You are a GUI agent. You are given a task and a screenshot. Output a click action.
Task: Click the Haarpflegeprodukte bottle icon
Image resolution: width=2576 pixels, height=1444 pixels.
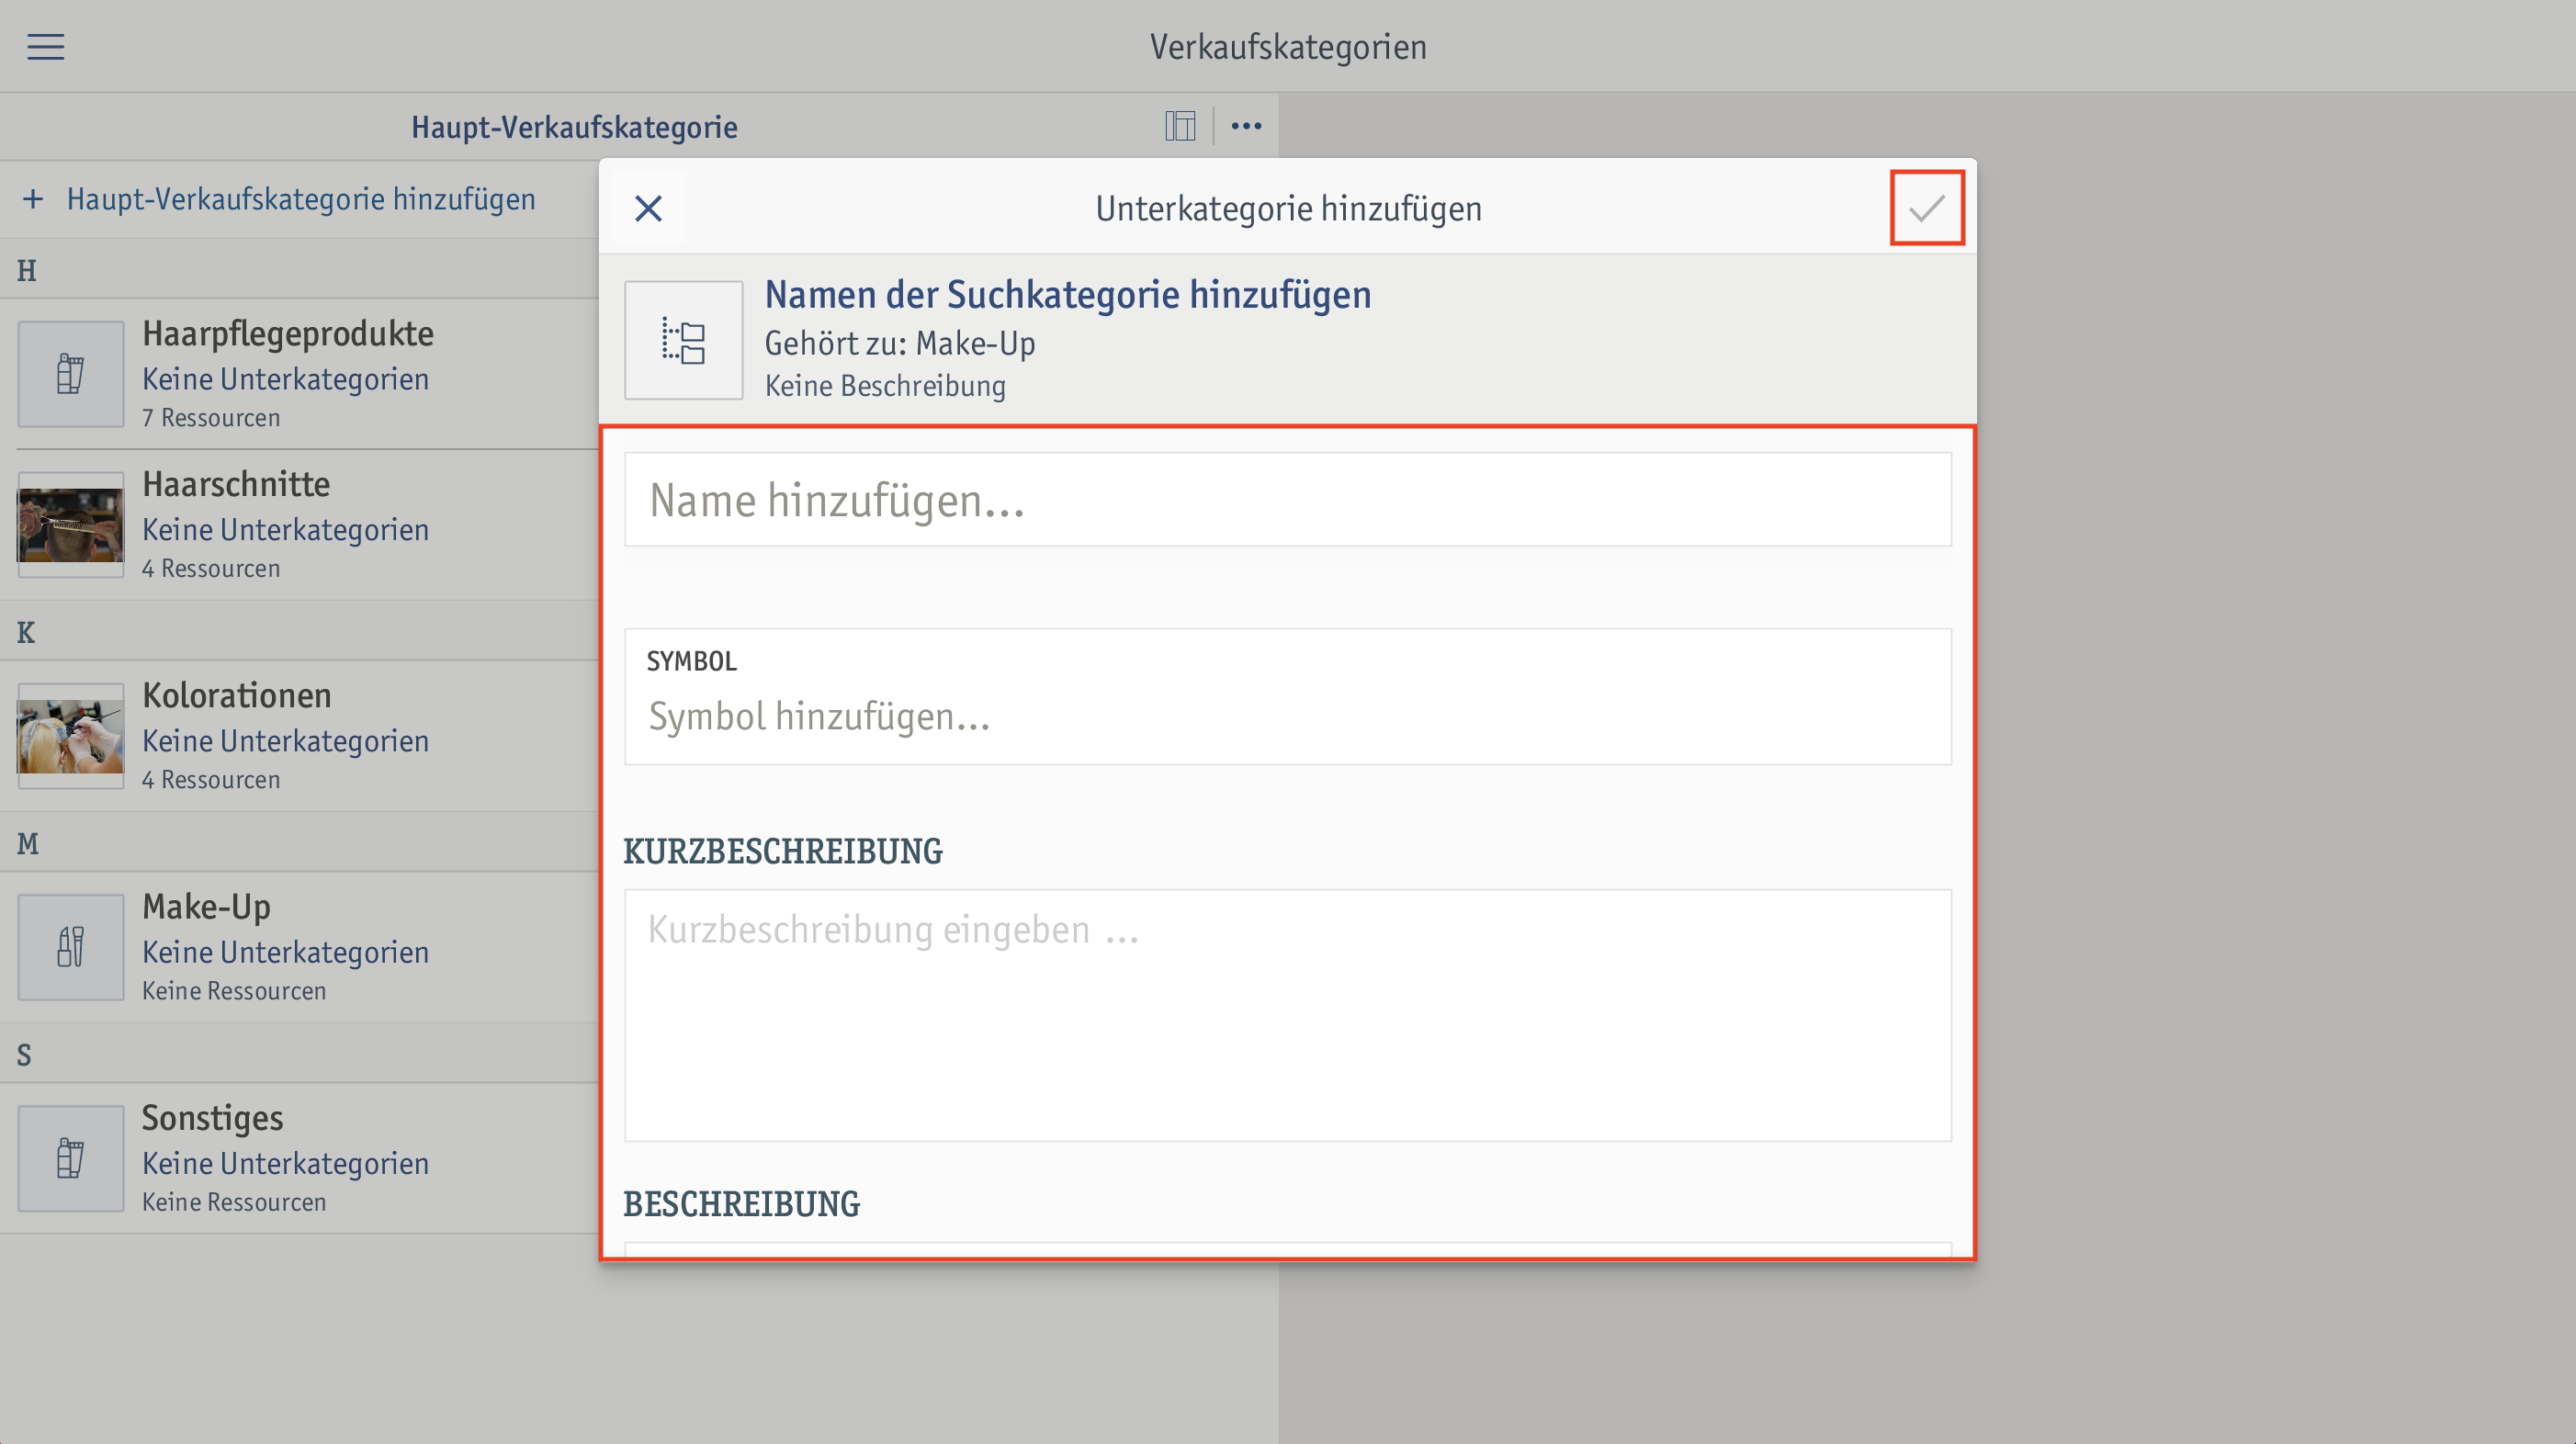pyautogui.click(x=71, y=374)
